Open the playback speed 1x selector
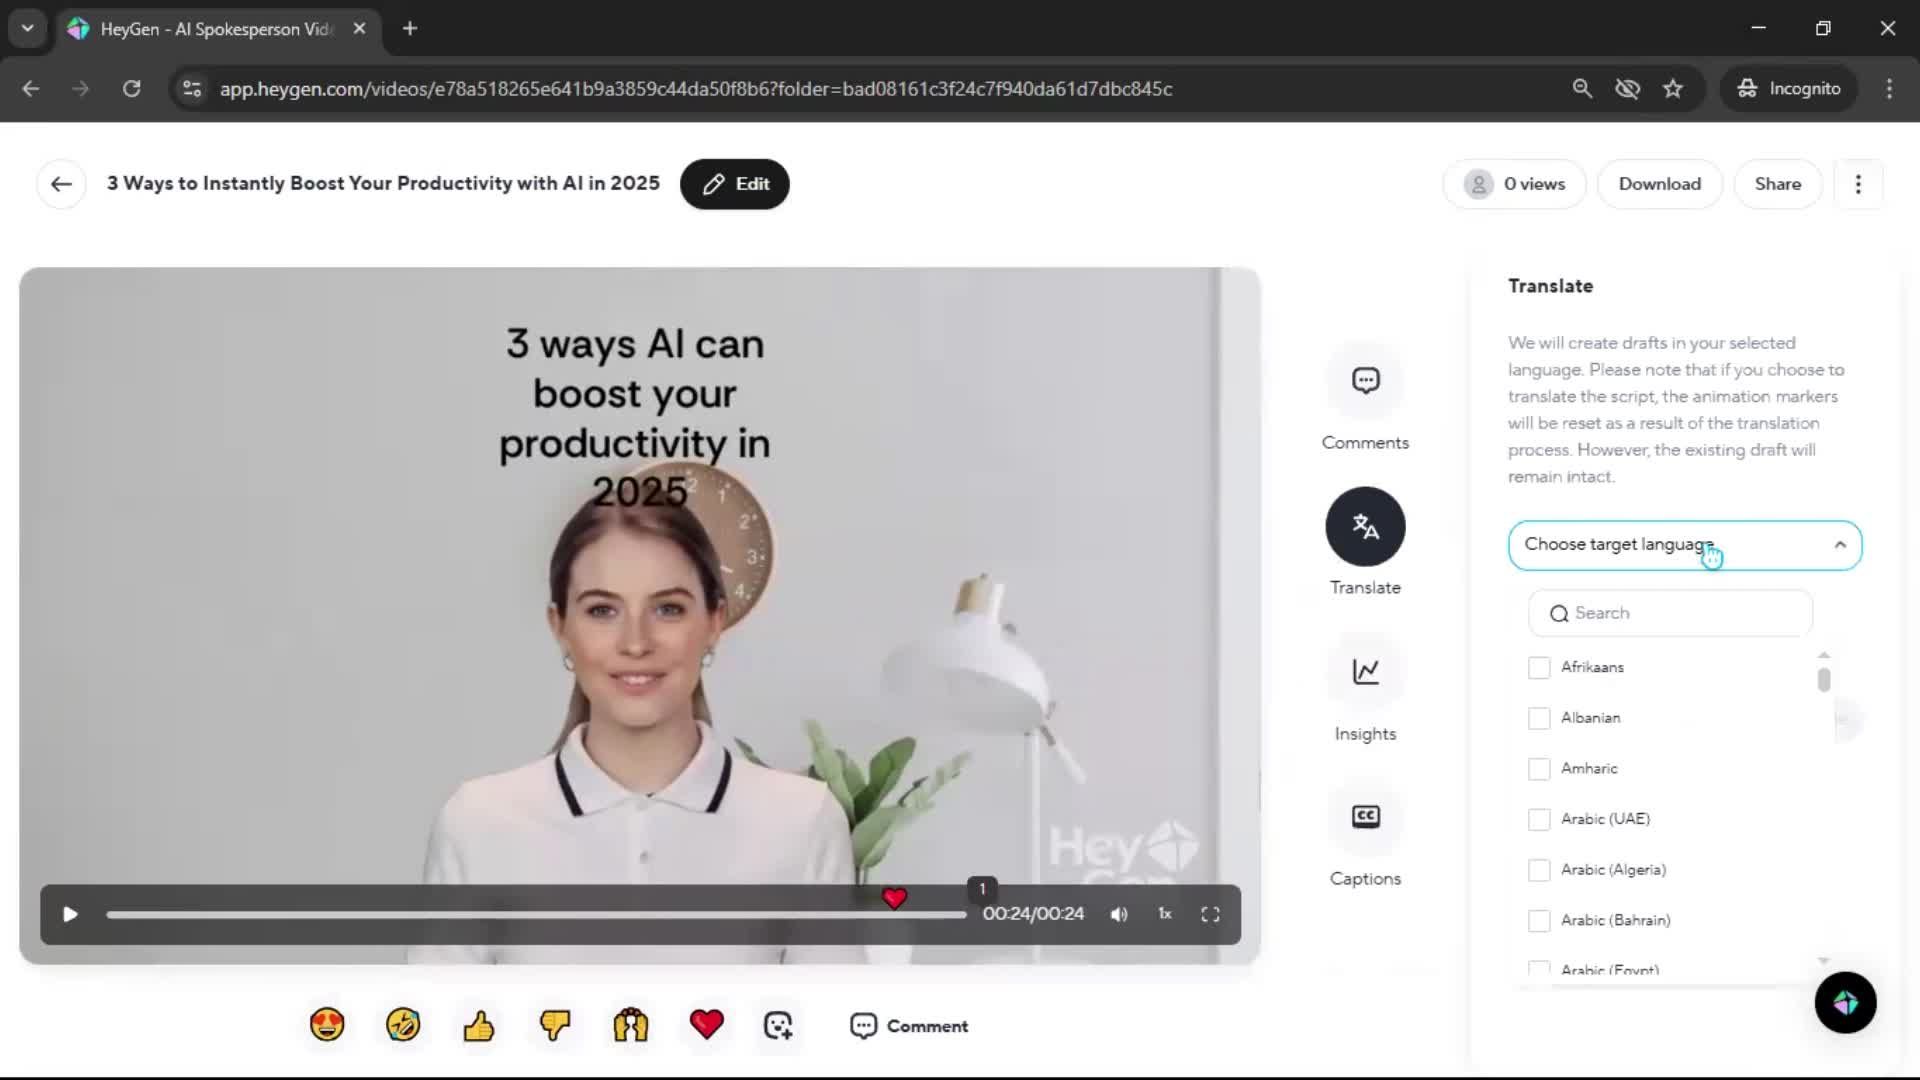This screenshot has height=1080, width=1920. 1165,914
